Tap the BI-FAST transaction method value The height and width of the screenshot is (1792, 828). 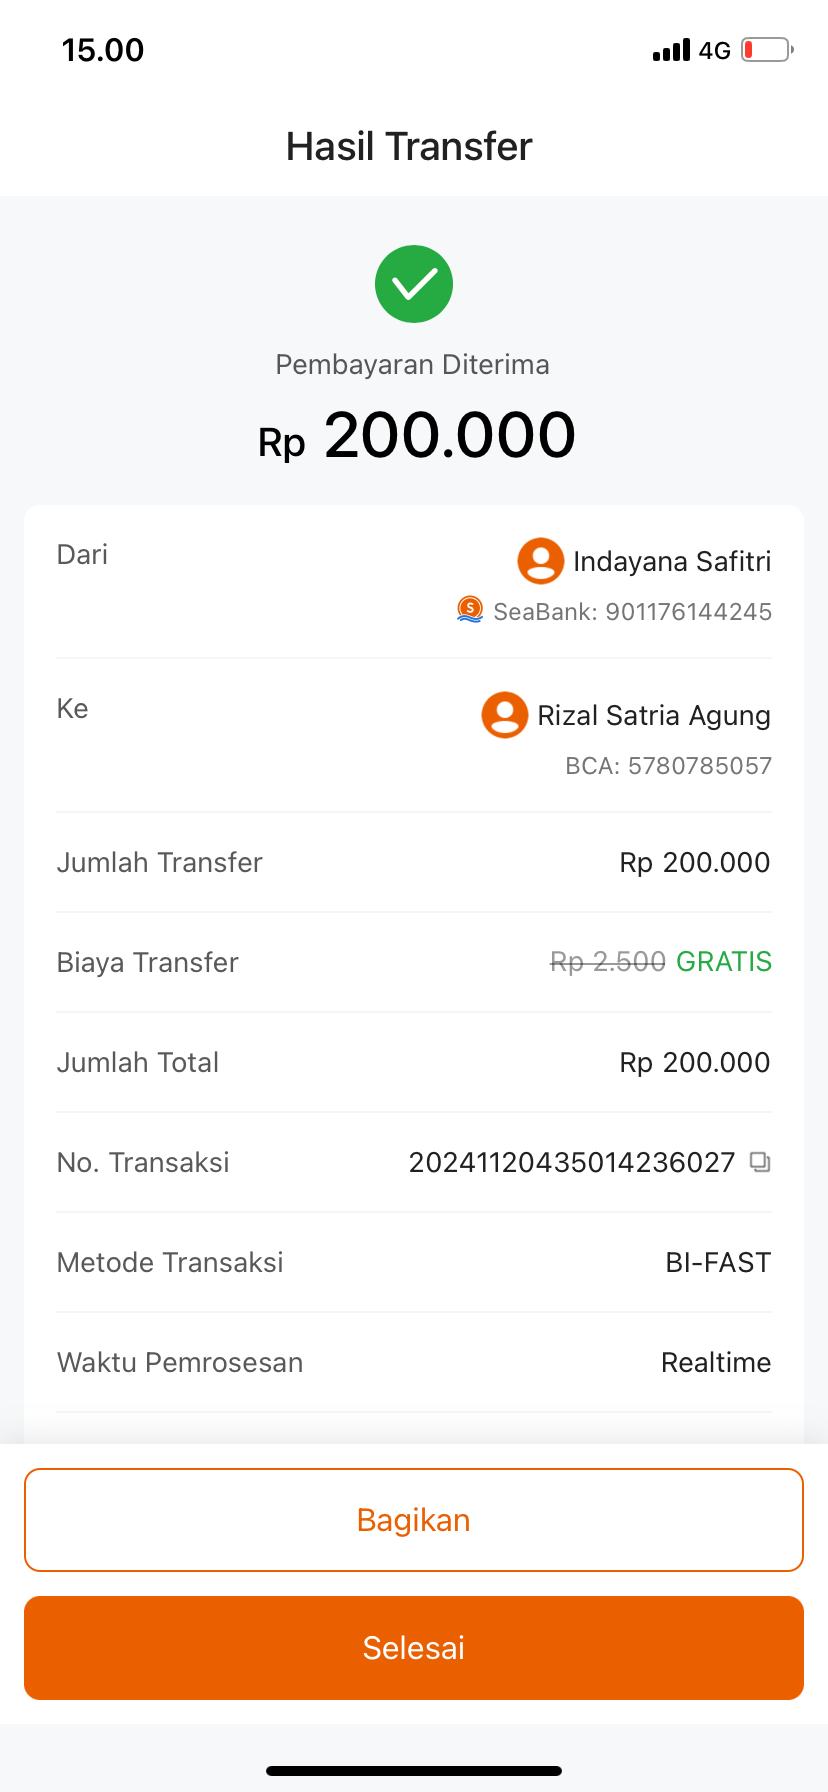(718, 1262)
